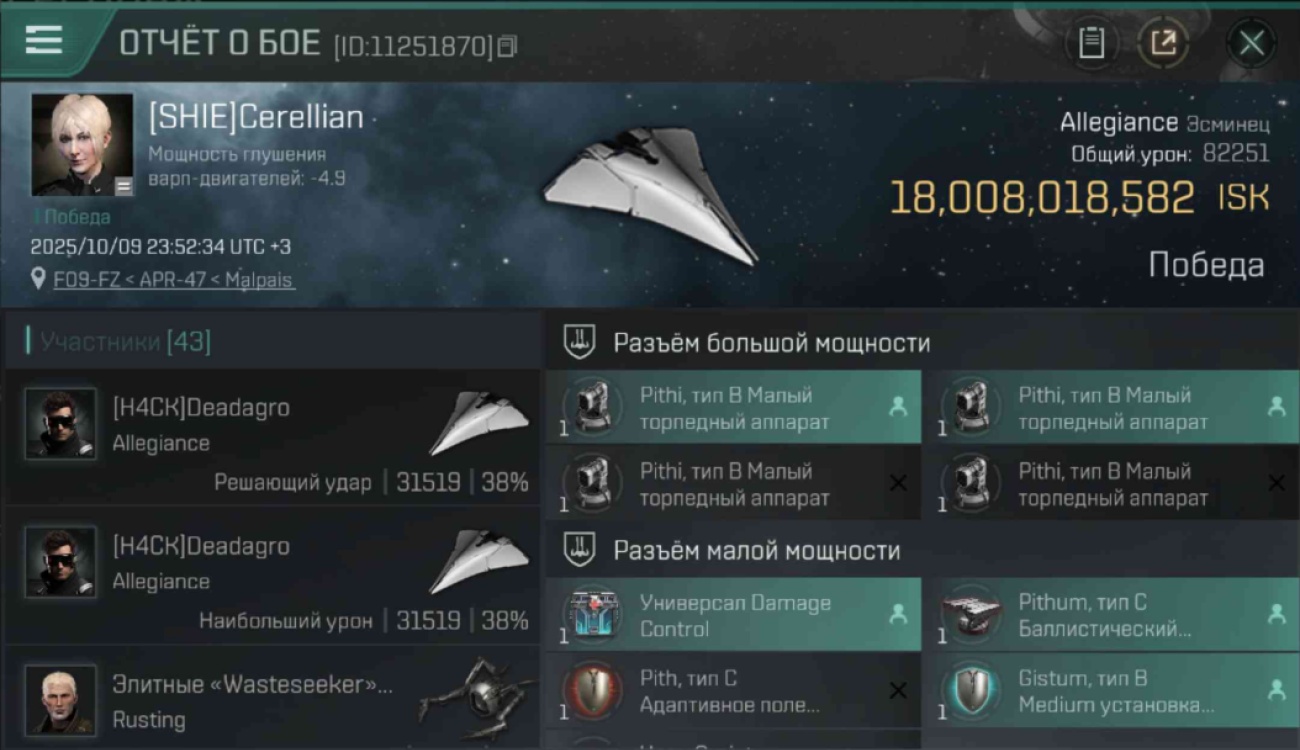
Task: Click the Pith Адаптивное поле module
Action: pyautogui.click(x=733, y=691)
